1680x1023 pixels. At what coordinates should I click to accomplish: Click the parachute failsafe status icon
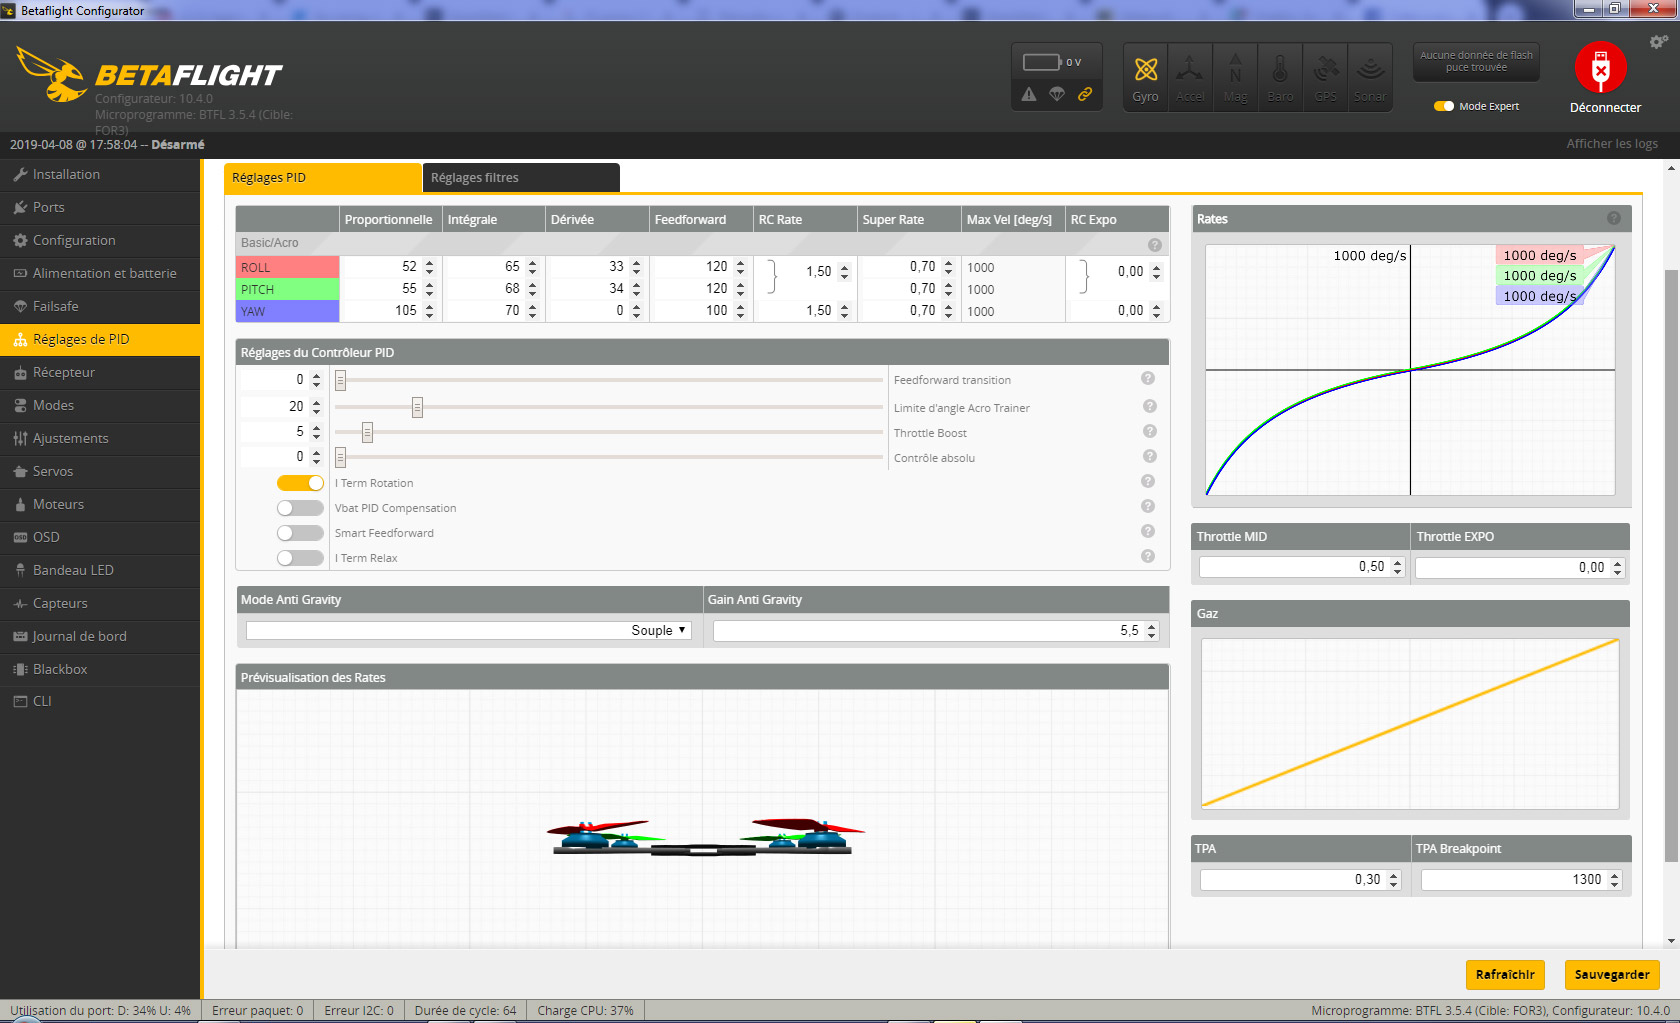pos(1057,94)
